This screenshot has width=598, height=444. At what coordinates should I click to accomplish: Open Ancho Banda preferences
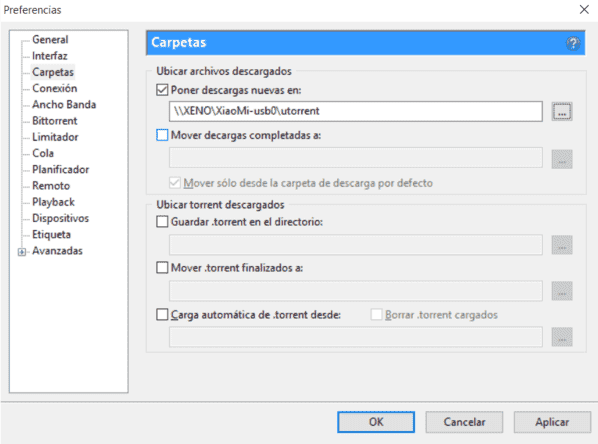click(64, 105)
